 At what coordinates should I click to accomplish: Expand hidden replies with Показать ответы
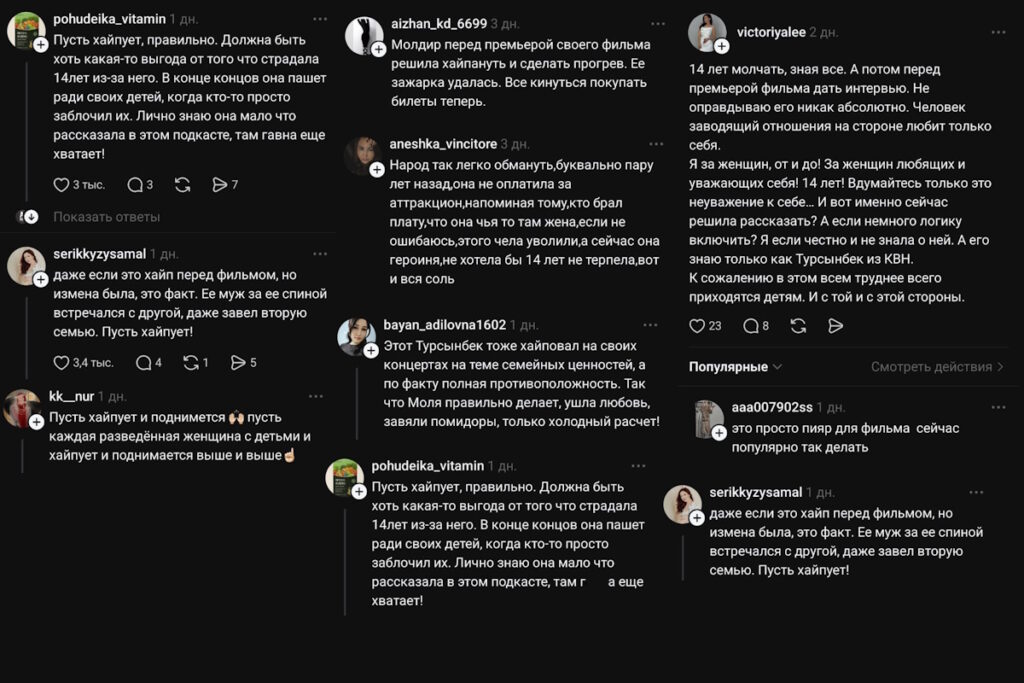(106, 217)
